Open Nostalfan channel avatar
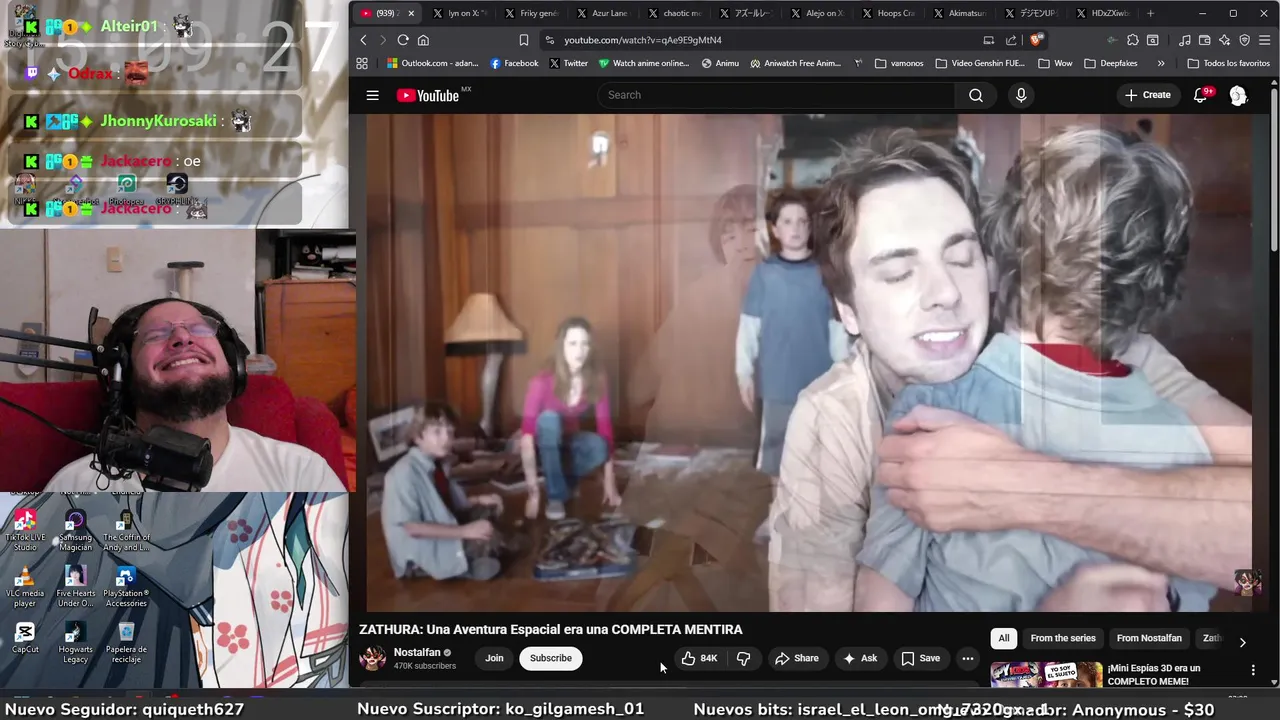The image size is (1280, 720). pyautogui.click(x=373, y=658)
